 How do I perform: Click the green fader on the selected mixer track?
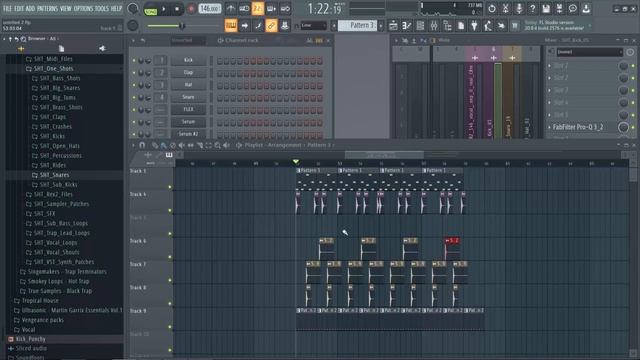point(498,100)
